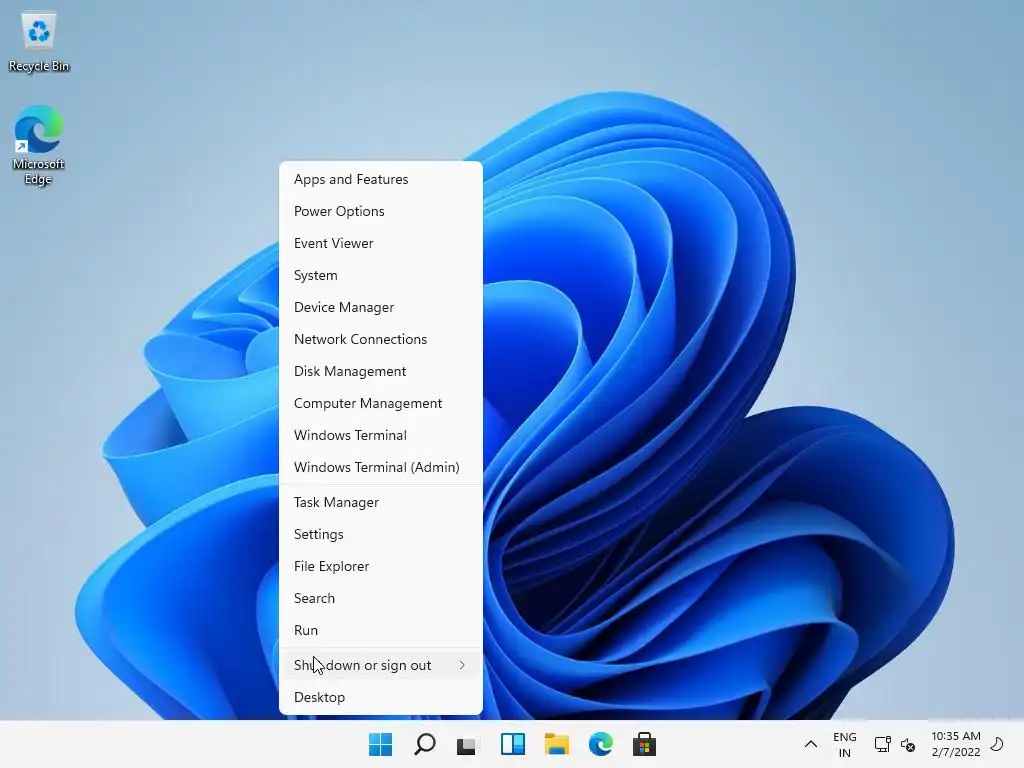The image size is (1024, 768).
Task: Launch Windows Terminal (non-admin)
Action: tap(381, 435)
